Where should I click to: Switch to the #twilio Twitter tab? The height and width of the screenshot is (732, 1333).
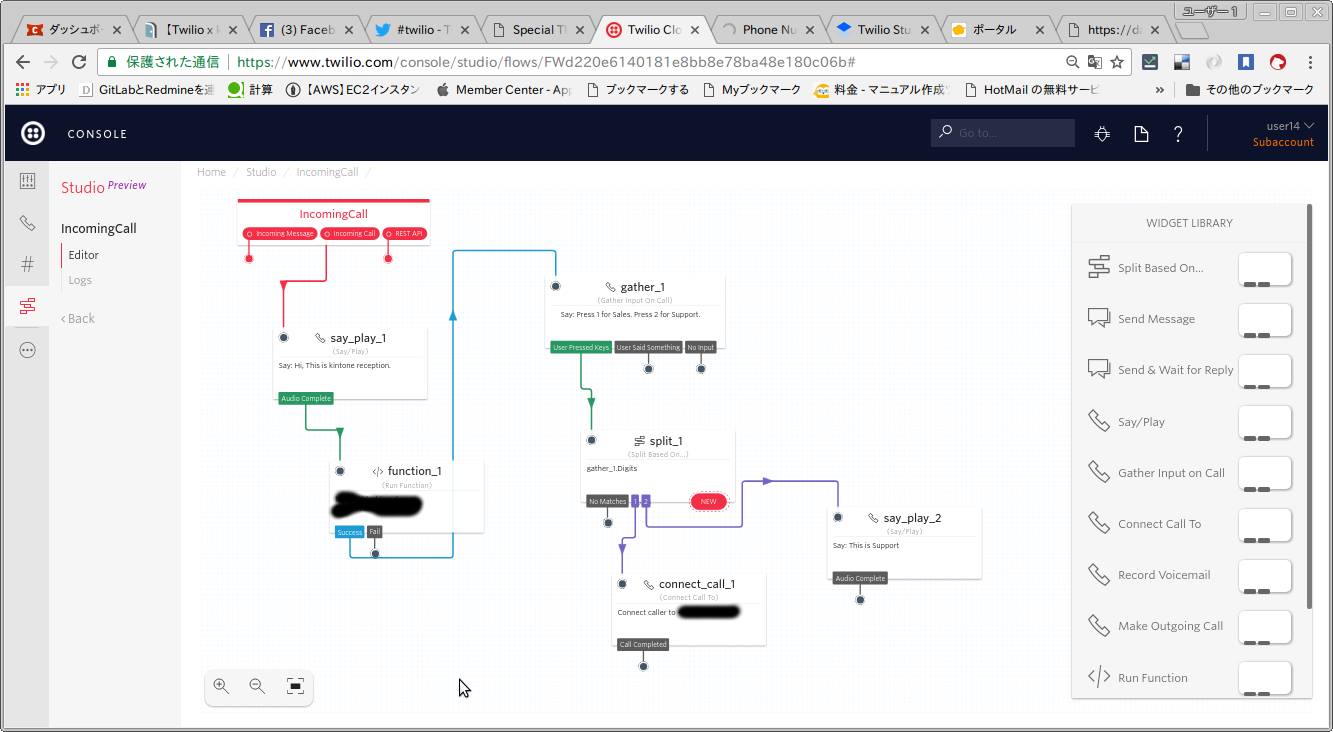click(x=420, y=30)
